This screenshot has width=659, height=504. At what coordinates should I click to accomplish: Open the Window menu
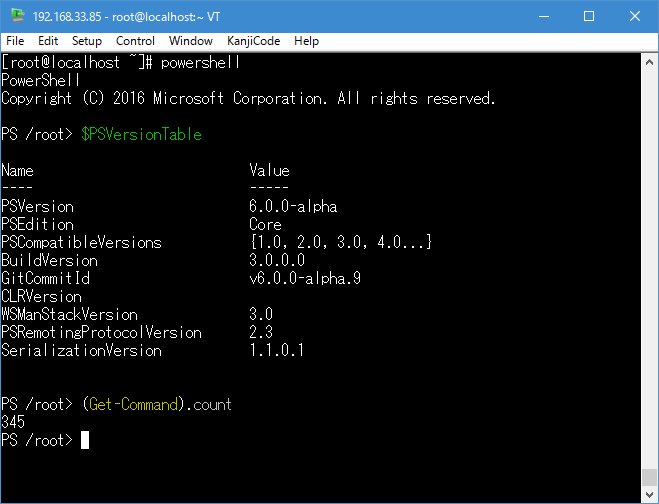point(191,41)
